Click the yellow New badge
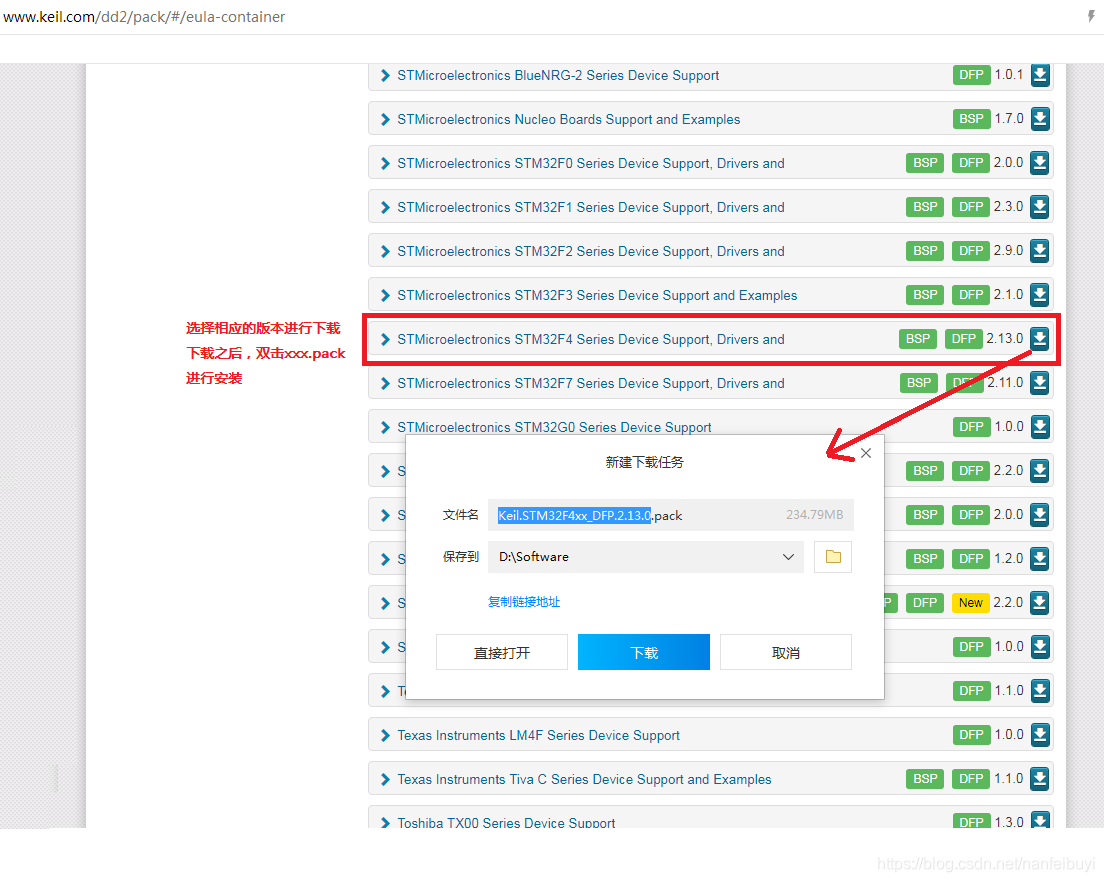1104x882 pixels. coord(970,603)
